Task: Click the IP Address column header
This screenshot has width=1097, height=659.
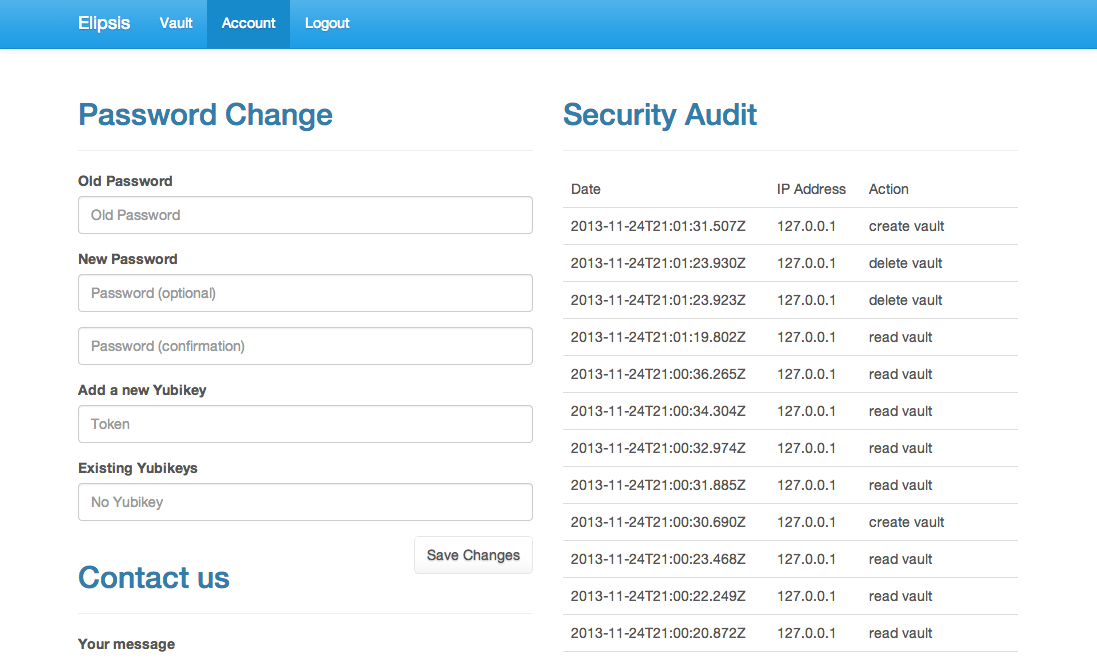Action: tap(811, 189)
